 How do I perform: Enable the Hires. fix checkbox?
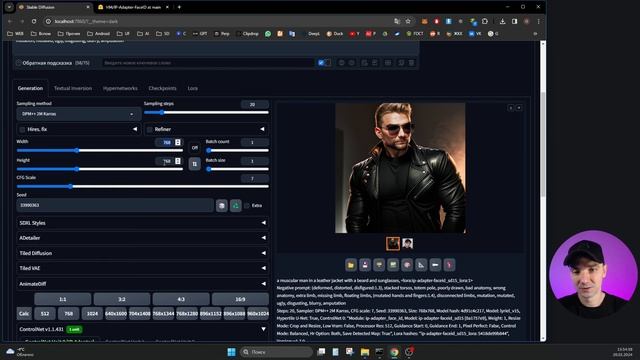coord(22,129)
